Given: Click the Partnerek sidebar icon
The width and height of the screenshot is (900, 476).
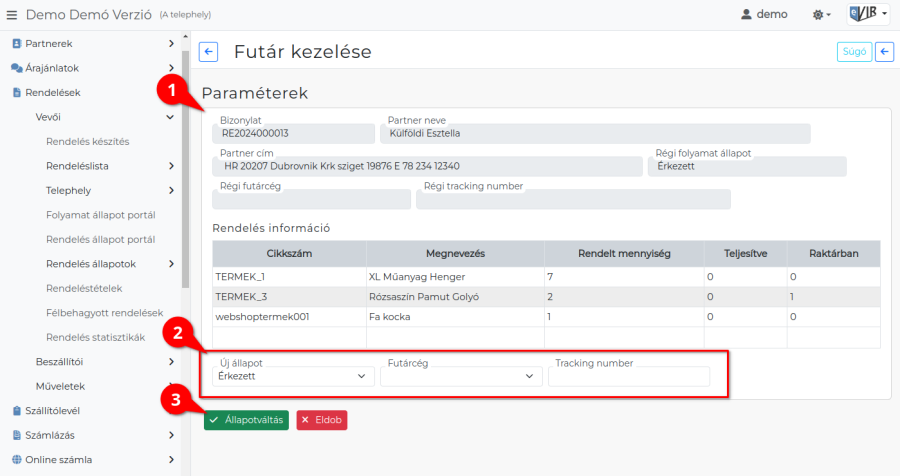Looking at the screenshot, I should click(16, 44).
